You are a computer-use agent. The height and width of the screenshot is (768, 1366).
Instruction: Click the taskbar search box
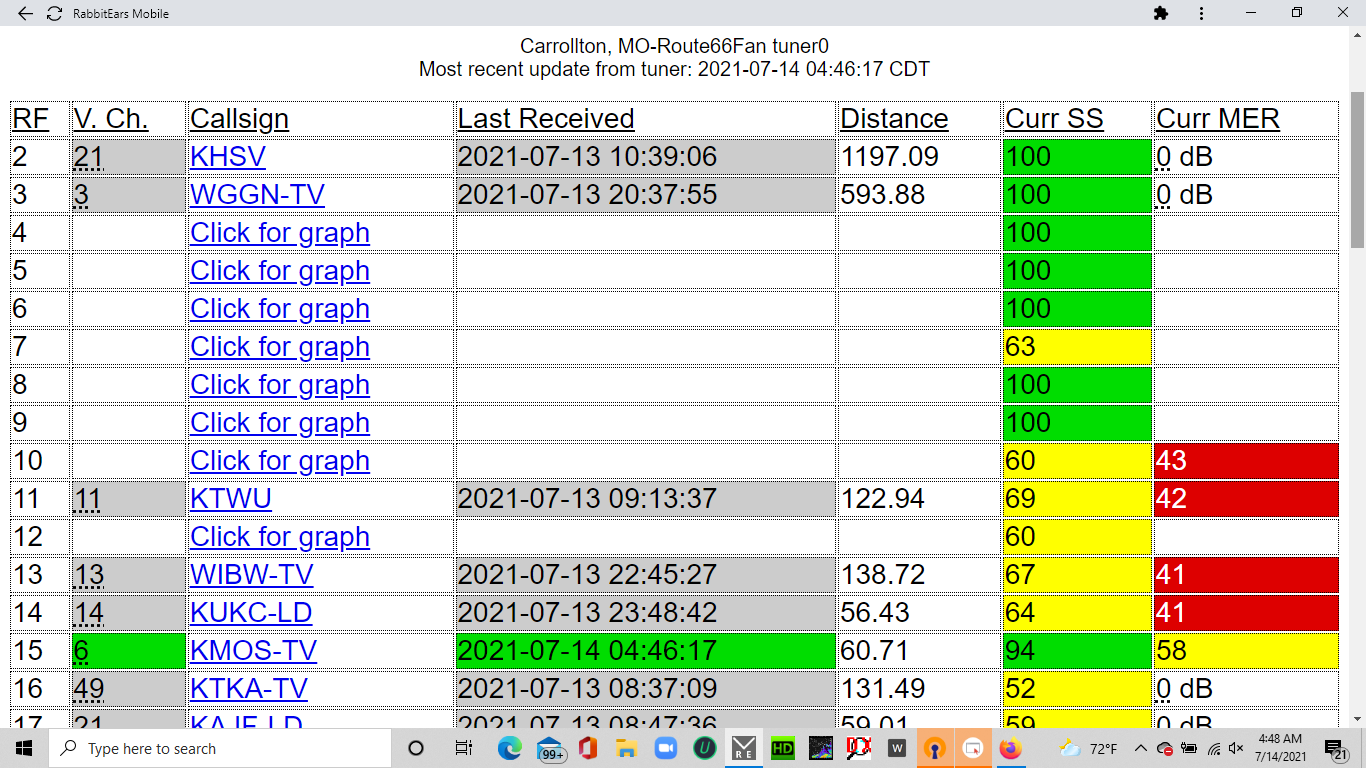pyautogui.click(x=219, y=748)
